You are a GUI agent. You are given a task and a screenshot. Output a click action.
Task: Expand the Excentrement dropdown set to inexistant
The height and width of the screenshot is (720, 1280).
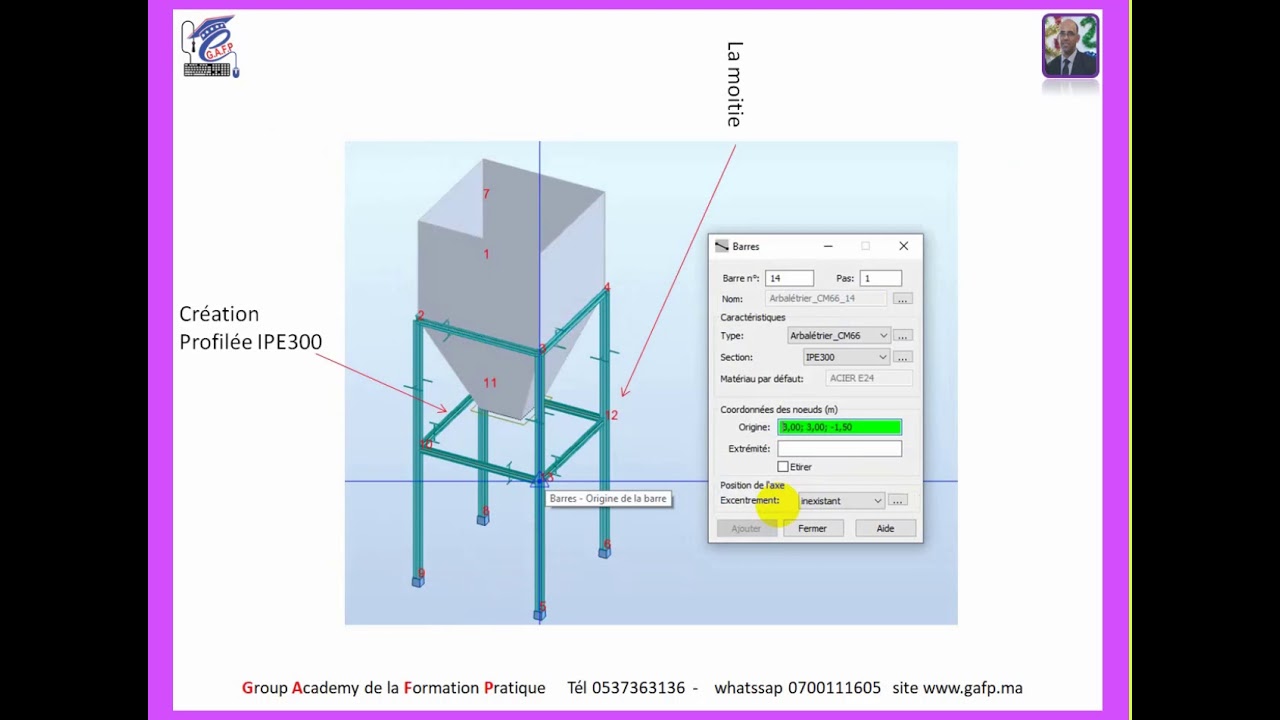pos(840,501)
